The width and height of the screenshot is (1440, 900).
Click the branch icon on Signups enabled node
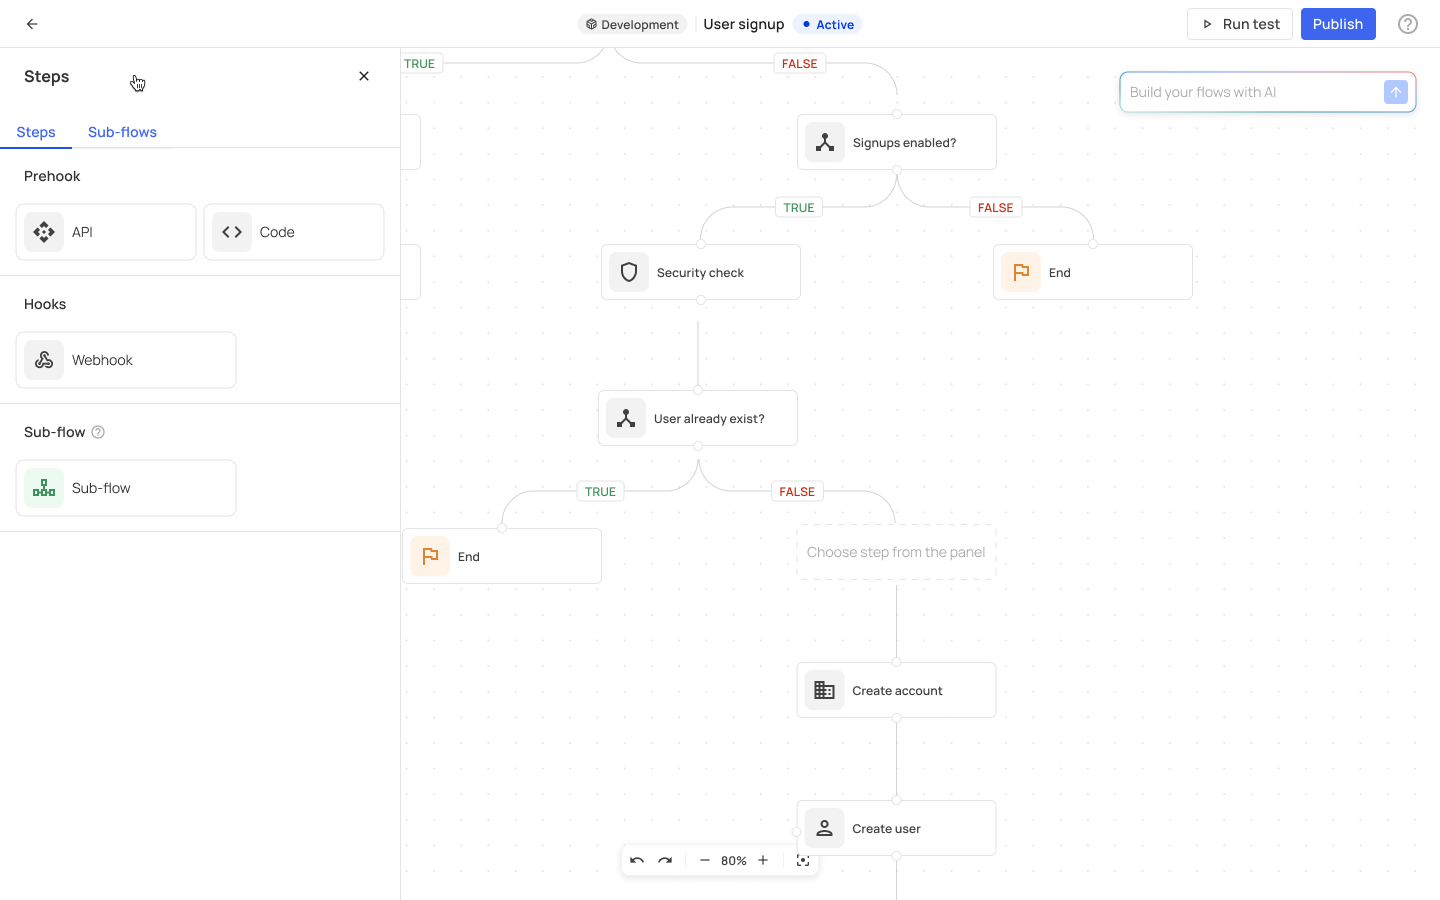(824, 141)
